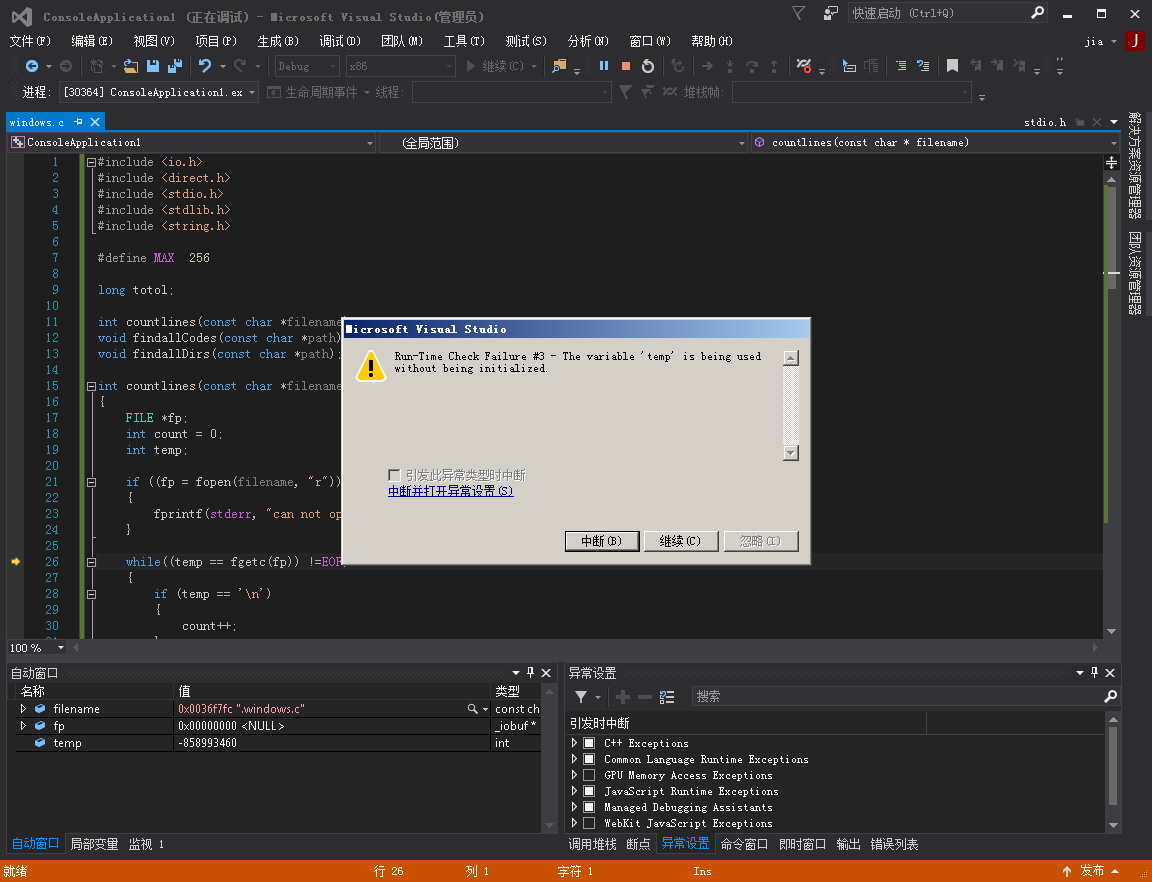Image resolution: width=1152 pixels, height=882 pixels.
Task: Click the dialog message scroll down arrow
Action: tap(791, 453)
